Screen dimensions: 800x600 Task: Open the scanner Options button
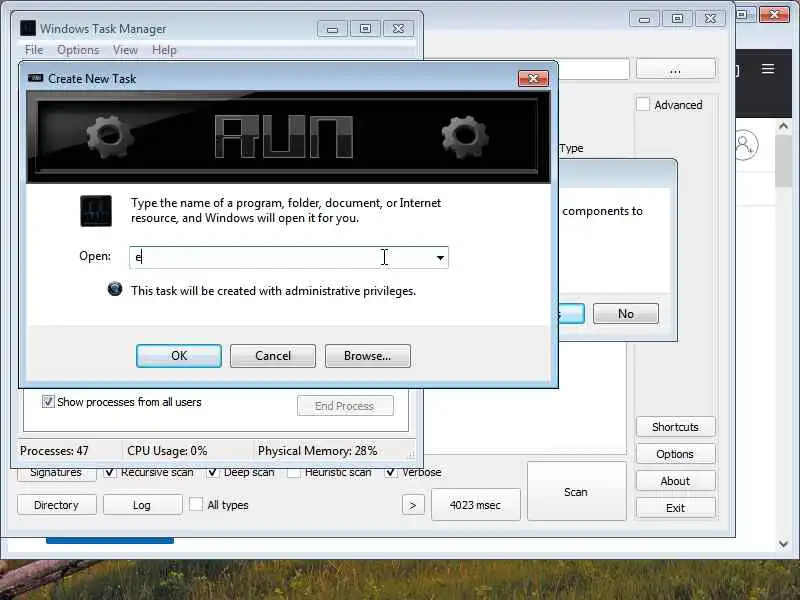tap(675, 454)
